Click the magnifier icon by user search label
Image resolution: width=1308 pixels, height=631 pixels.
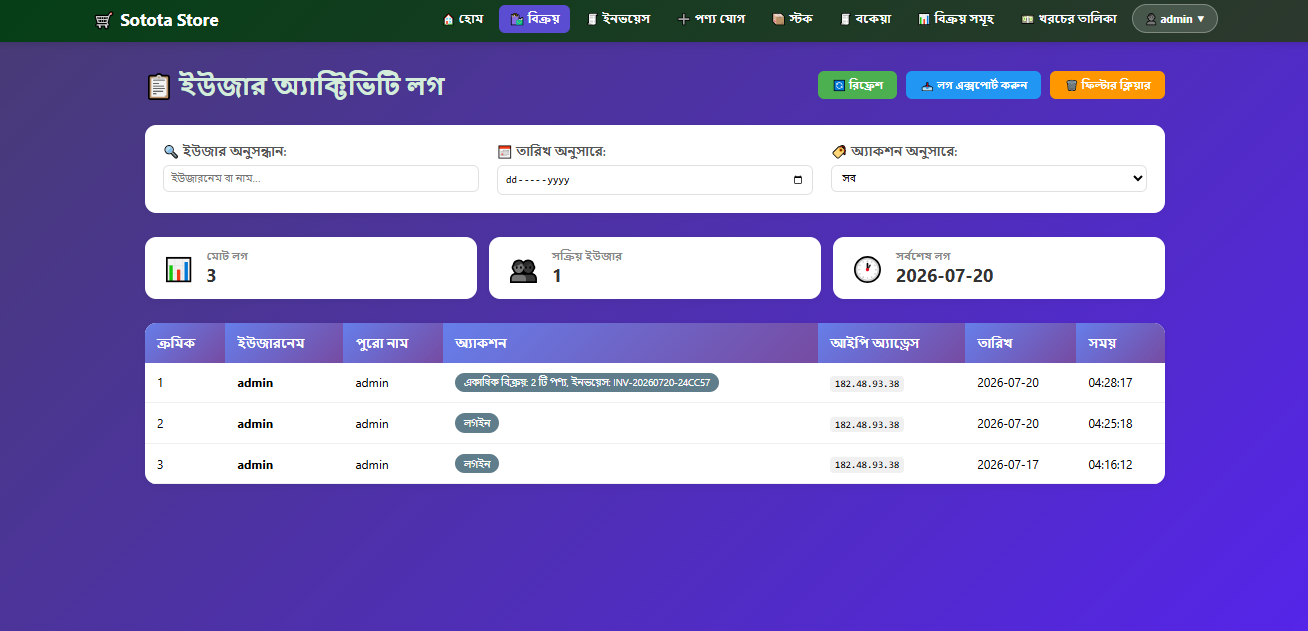click(x=171, y=152)
